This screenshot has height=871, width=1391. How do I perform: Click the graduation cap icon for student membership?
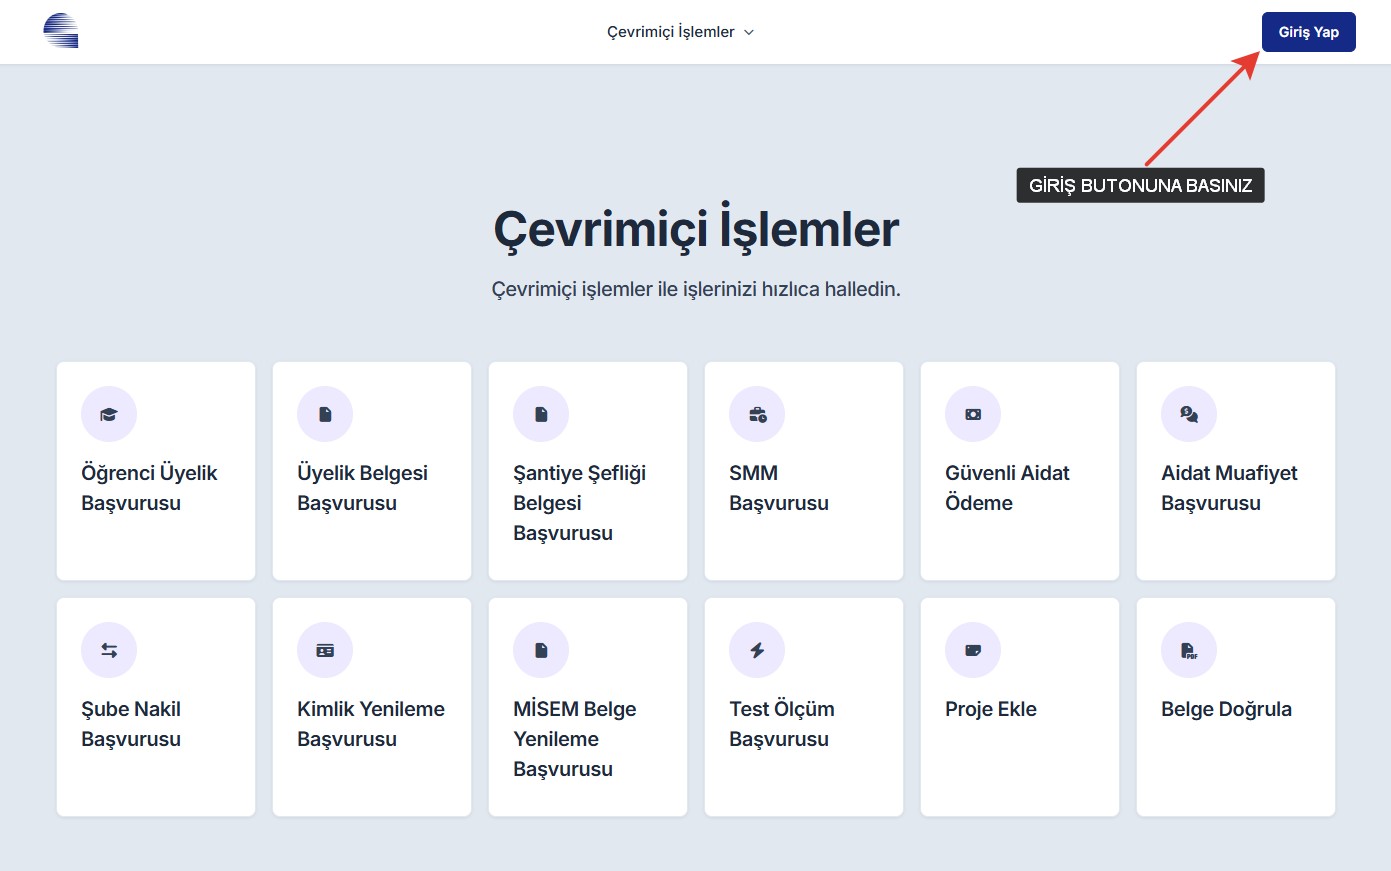[109, 414]
